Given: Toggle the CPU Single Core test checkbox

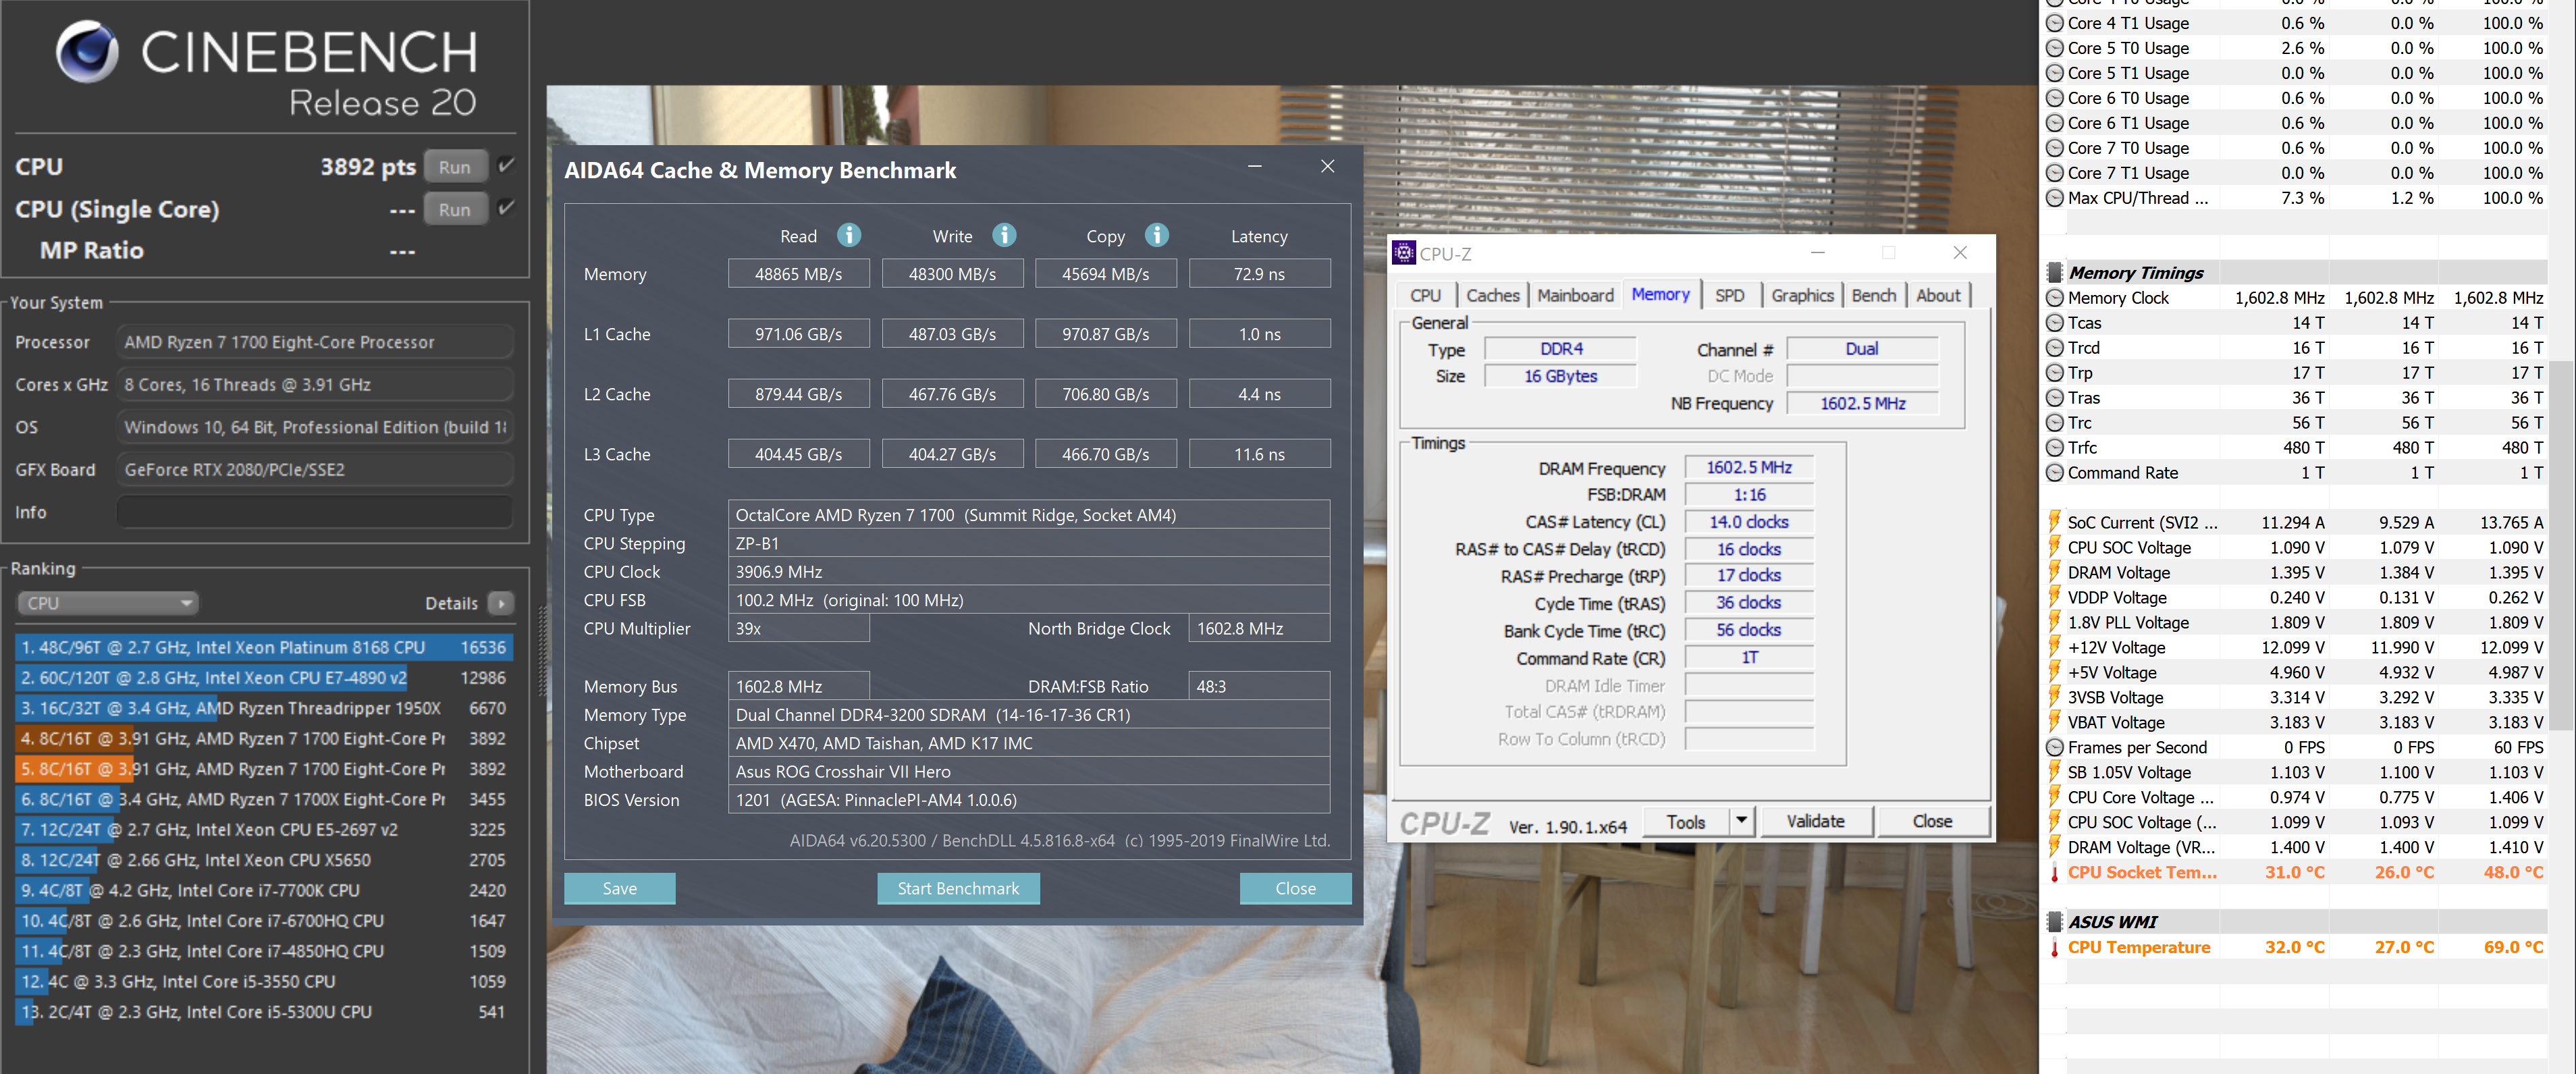Looking at the screenshot, I should 506,208.
